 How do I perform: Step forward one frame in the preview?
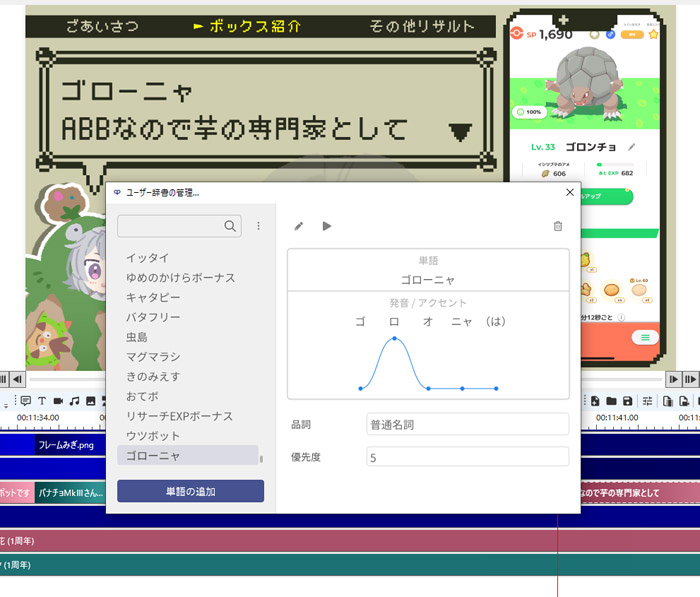pyautogui.click(x=673, y=379)
